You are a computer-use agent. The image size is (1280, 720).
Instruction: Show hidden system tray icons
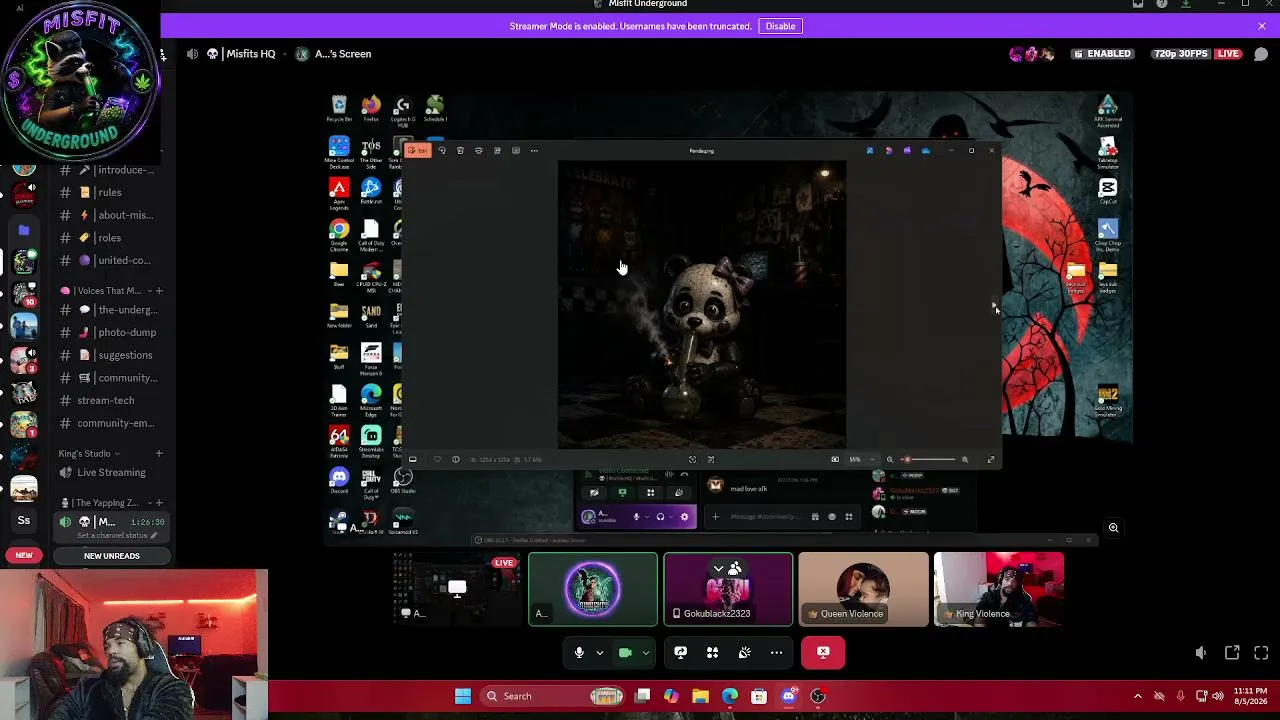point(1137,696)
